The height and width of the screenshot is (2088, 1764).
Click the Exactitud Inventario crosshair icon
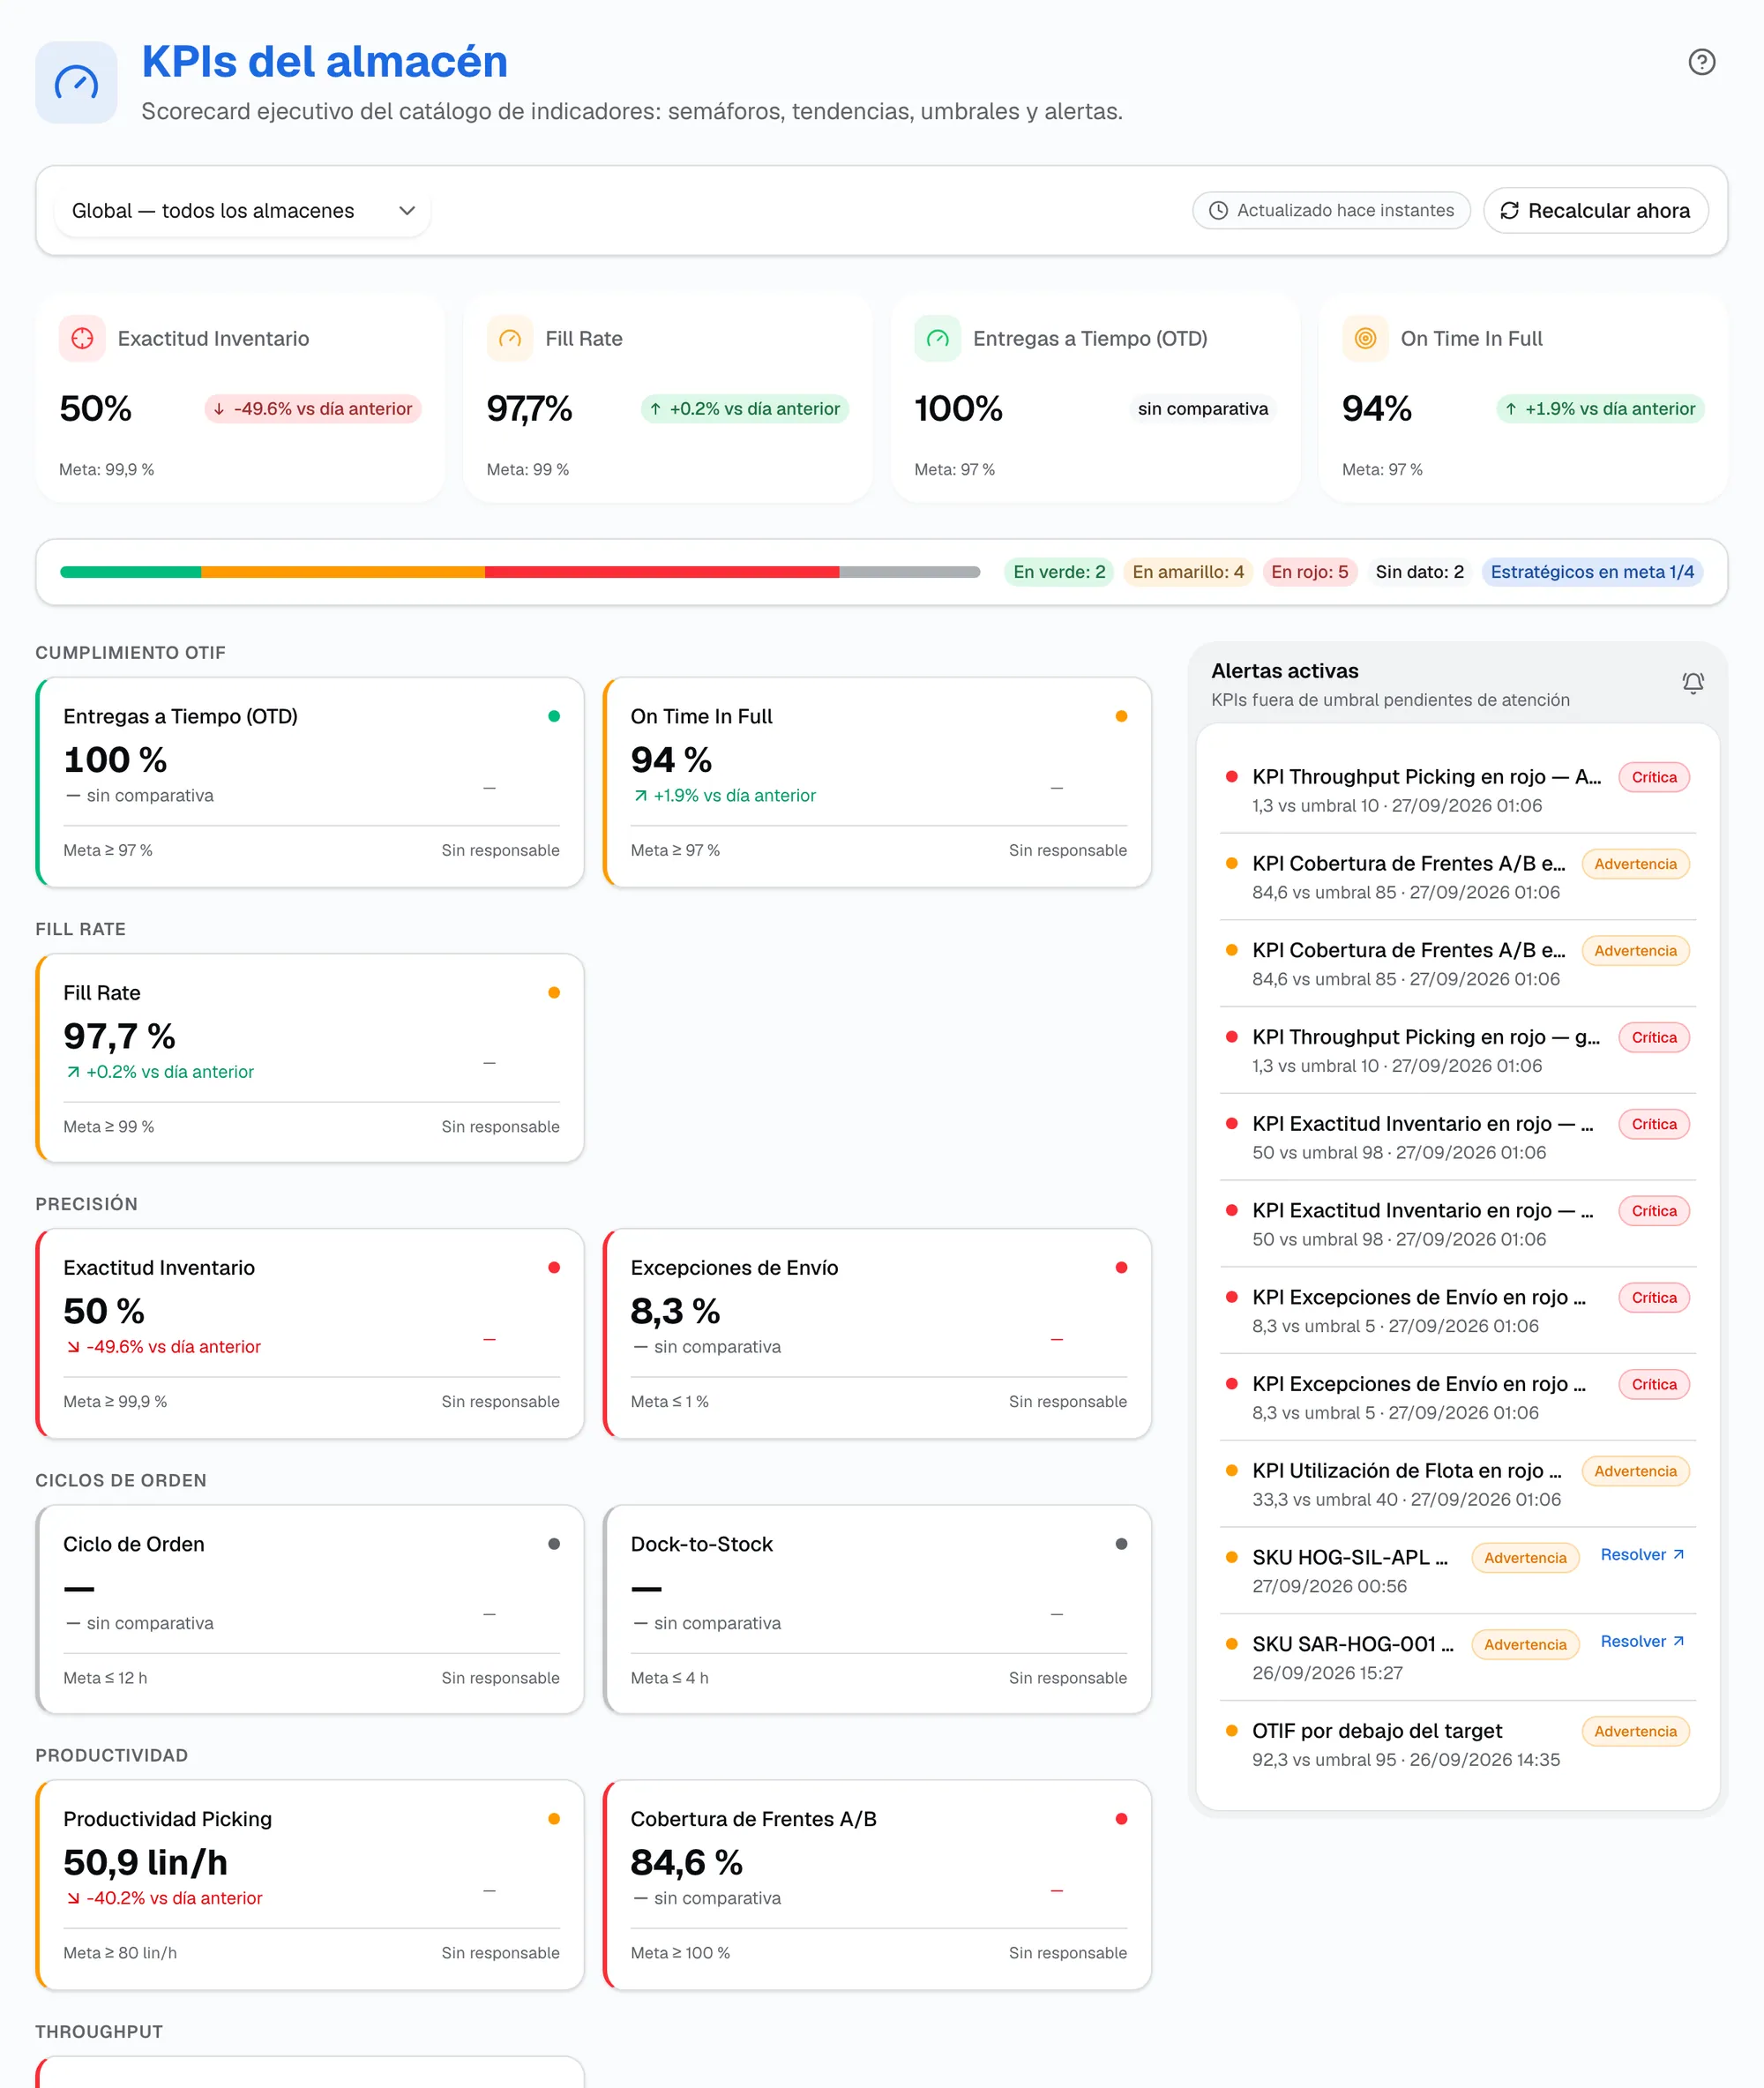point(82,339)
